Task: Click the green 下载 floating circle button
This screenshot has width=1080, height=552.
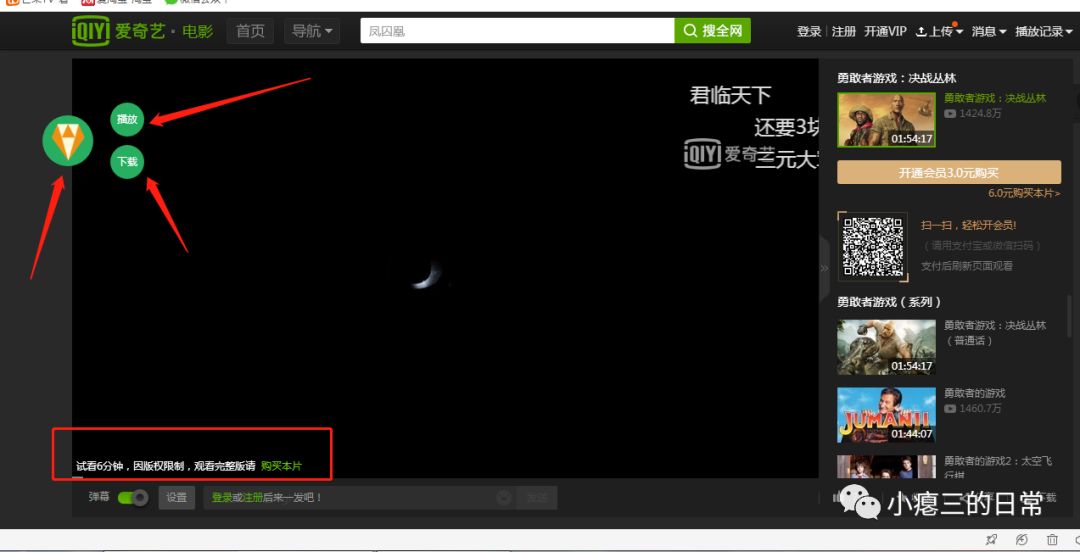Action: coord(127,162)
